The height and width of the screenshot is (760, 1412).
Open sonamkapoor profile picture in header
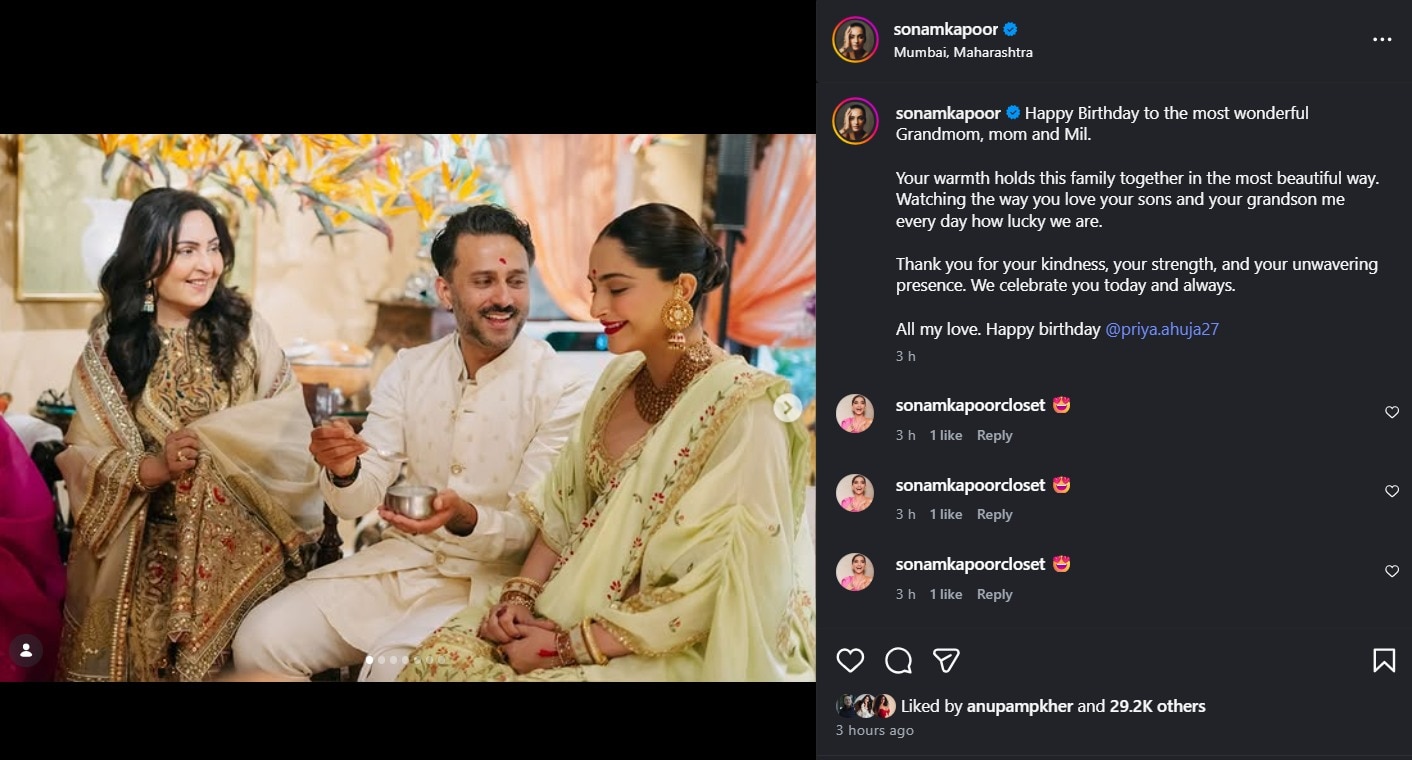[855, 40]
